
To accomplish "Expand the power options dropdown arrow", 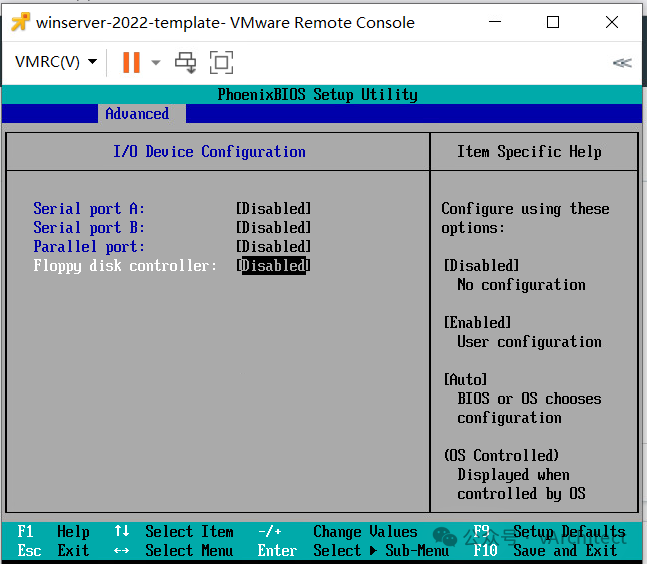I will tap(156, 63).
